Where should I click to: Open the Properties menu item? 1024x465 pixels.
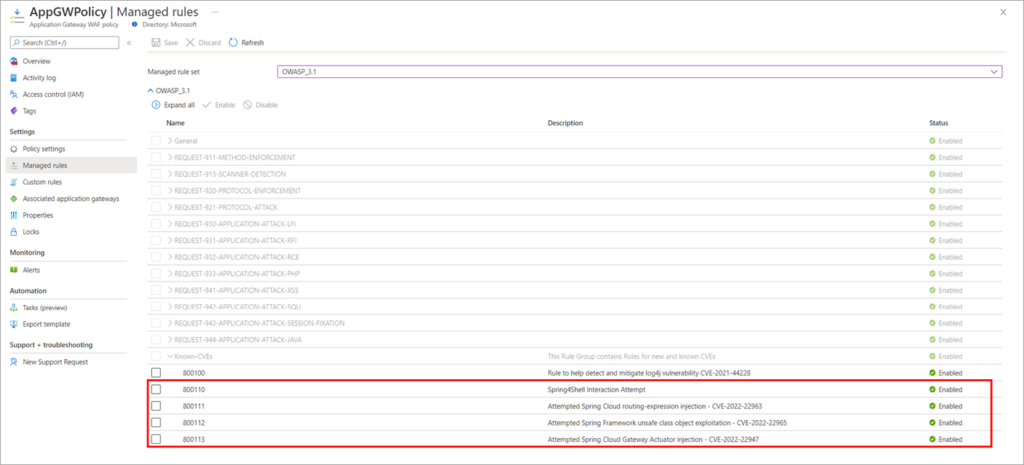[x=38, y=216]
